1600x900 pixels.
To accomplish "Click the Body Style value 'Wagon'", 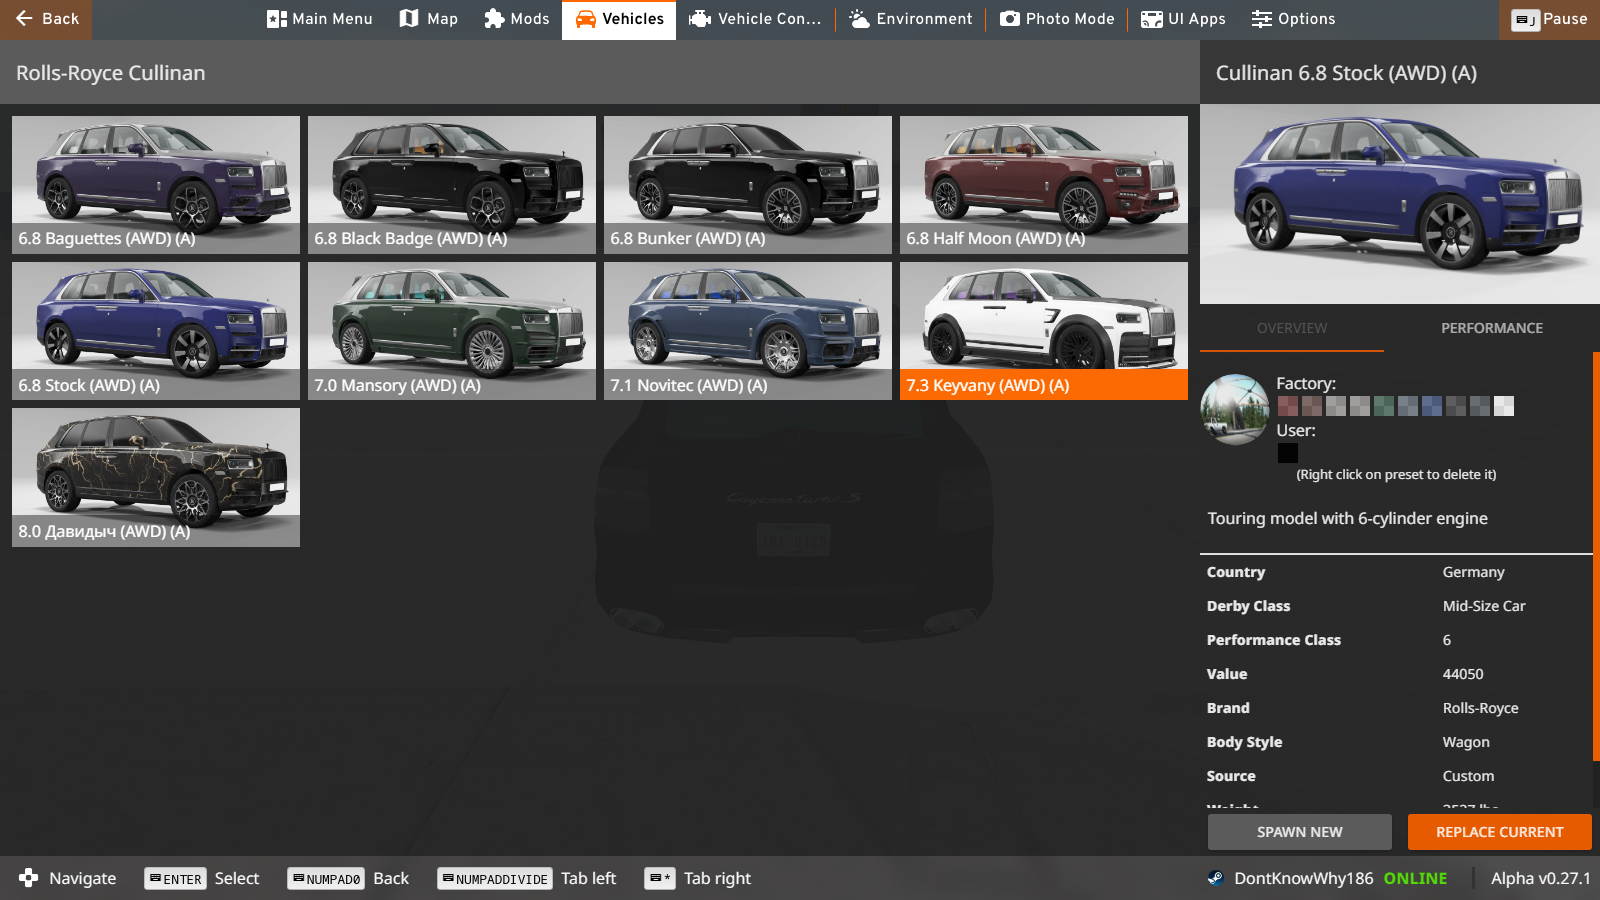I will pos(1466,742).
